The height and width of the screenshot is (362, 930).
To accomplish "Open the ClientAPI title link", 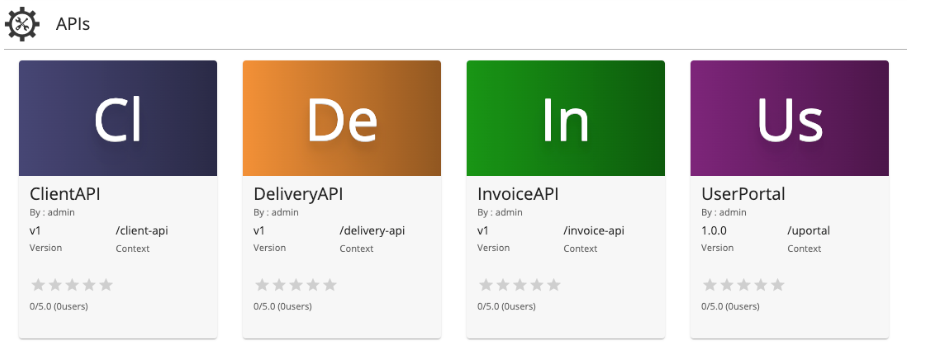I will (x=65, y=194).
